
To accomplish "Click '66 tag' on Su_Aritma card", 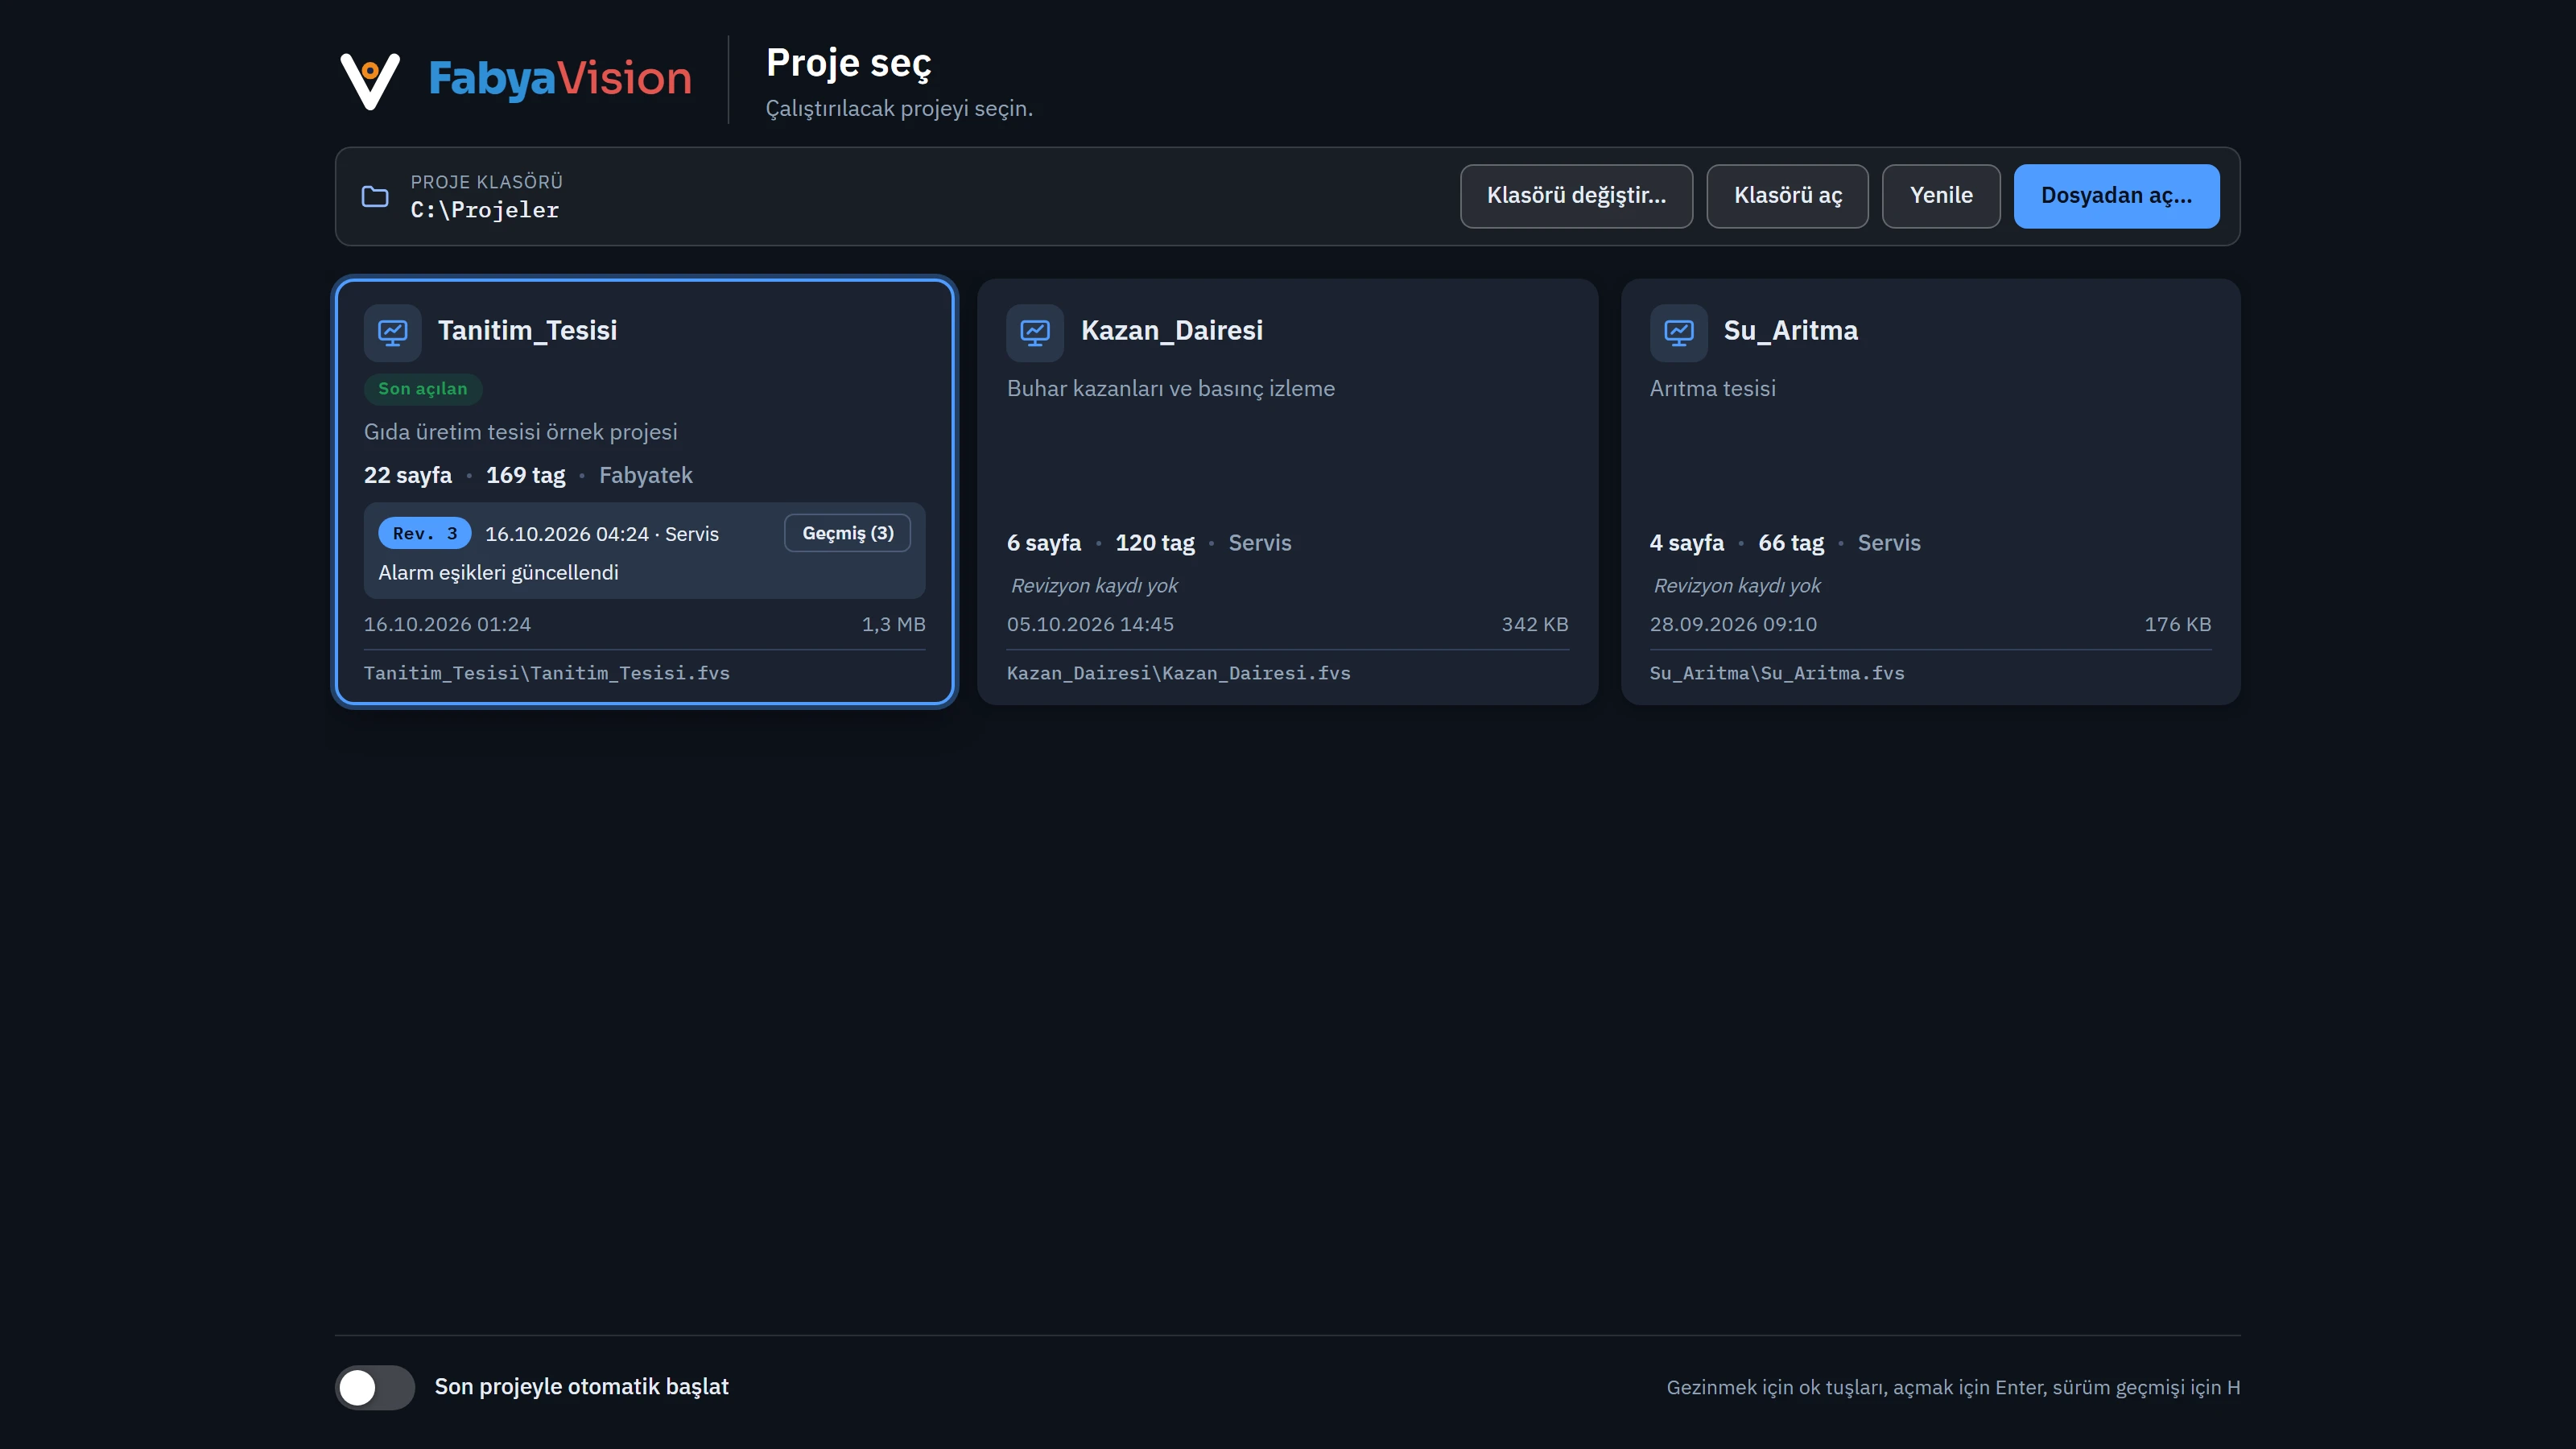I will click(1791, 543).
